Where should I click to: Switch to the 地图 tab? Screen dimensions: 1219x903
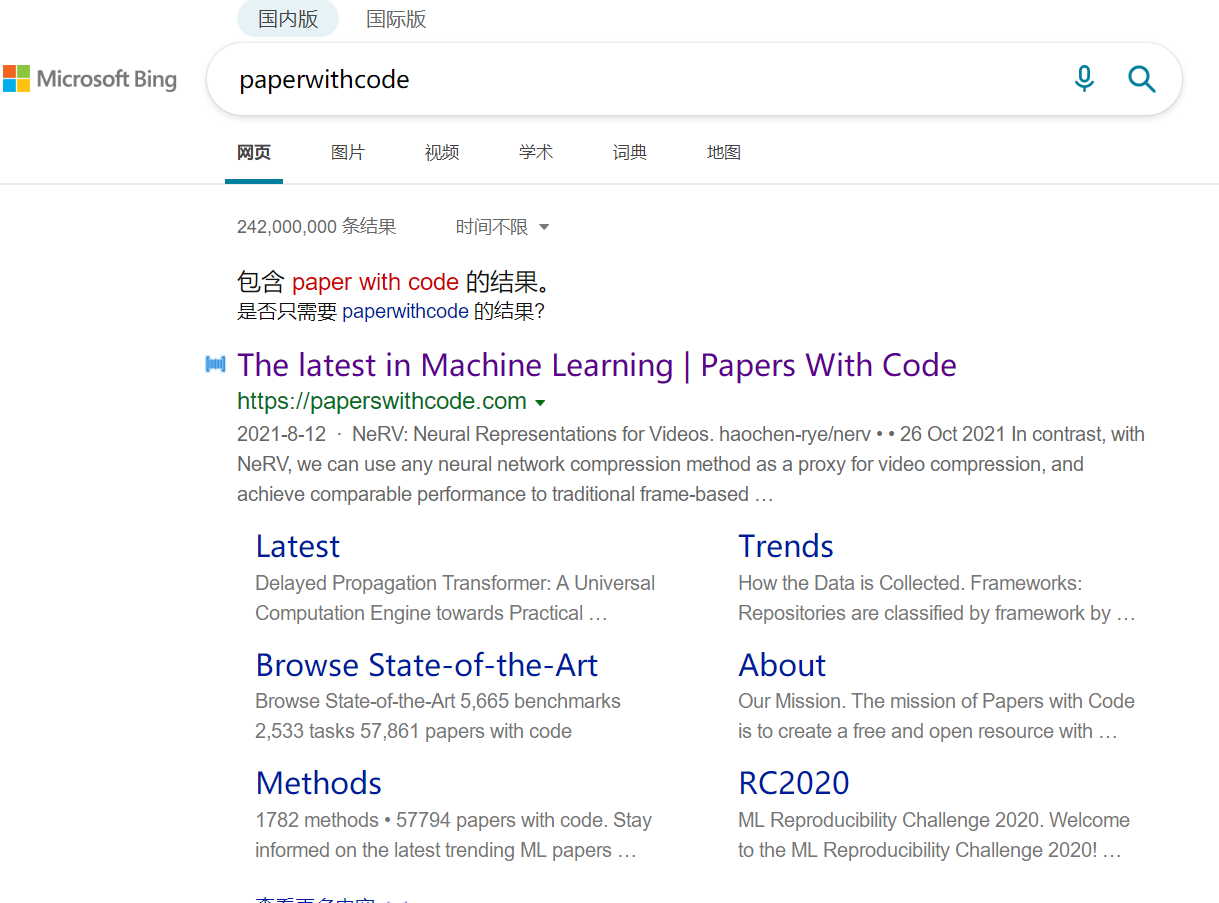coord(724,153)
